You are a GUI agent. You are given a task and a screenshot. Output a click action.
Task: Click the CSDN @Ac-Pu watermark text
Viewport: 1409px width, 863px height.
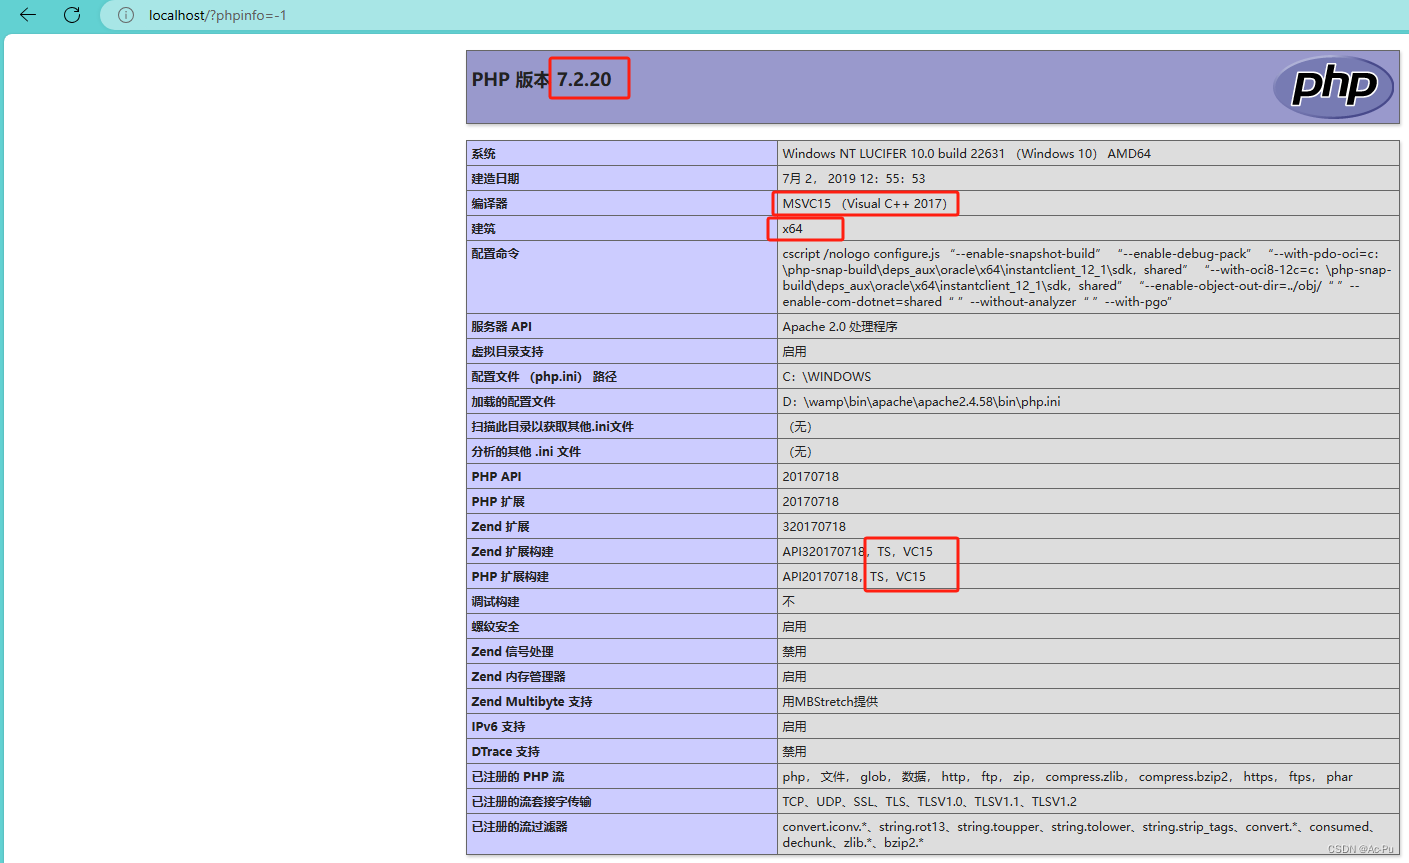tap(1363, 849)
